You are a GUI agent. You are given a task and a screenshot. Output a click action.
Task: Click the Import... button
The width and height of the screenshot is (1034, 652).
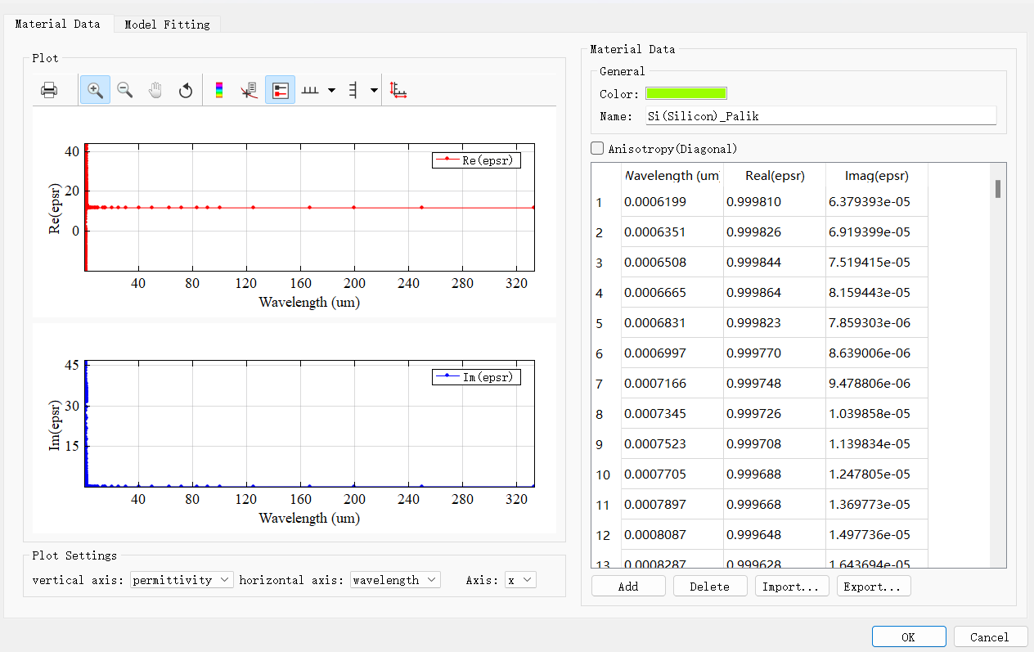791,586
